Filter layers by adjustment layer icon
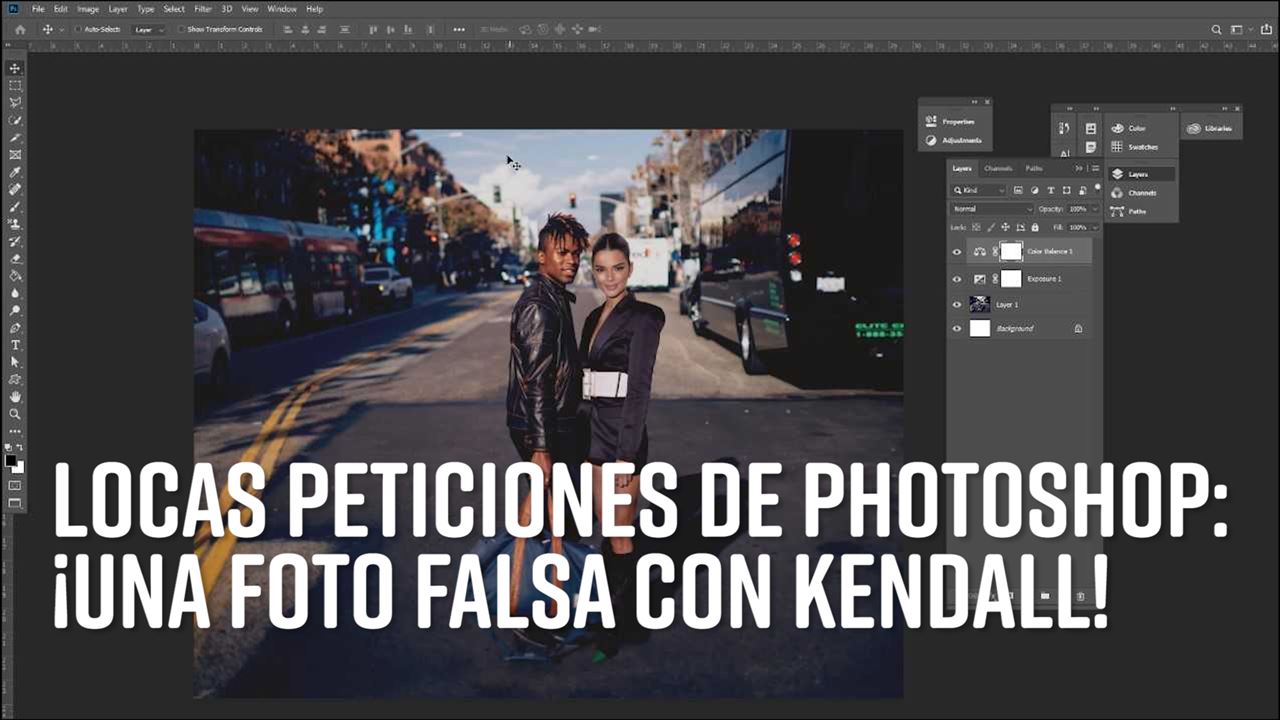Viewport: 1280px width, 720px height. pyautogui.click(x=1035, y=190)
